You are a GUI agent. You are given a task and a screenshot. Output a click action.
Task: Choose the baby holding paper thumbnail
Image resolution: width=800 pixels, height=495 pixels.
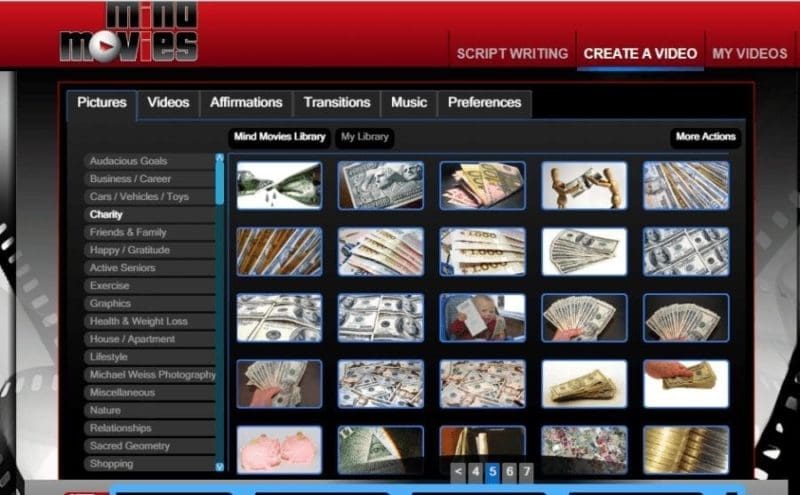(x=482, y=318)
